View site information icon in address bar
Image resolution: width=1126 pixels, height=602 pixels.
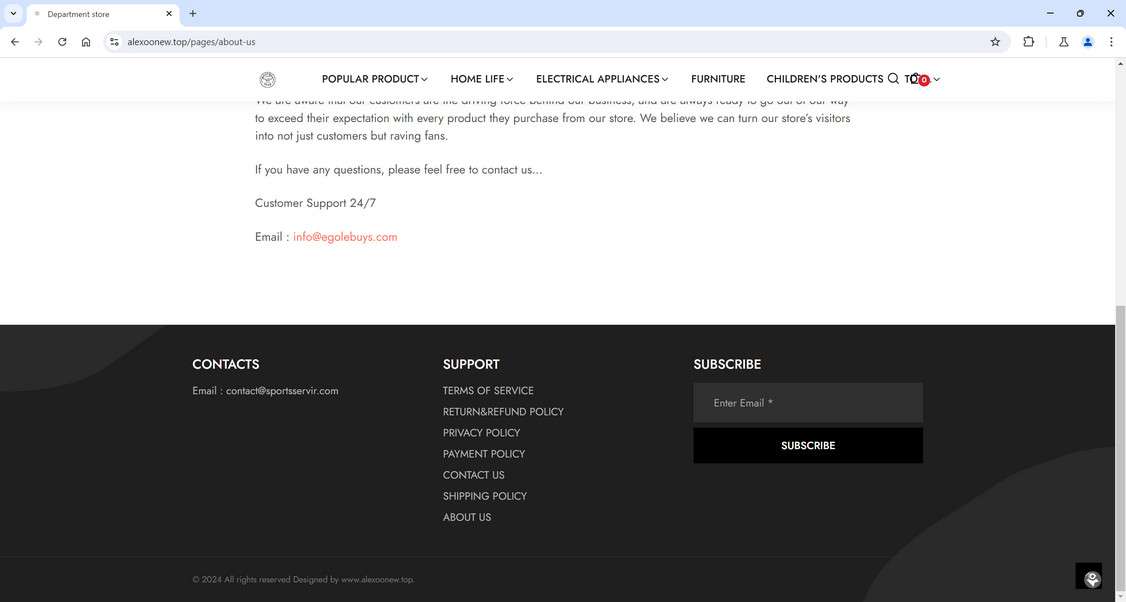114,42
